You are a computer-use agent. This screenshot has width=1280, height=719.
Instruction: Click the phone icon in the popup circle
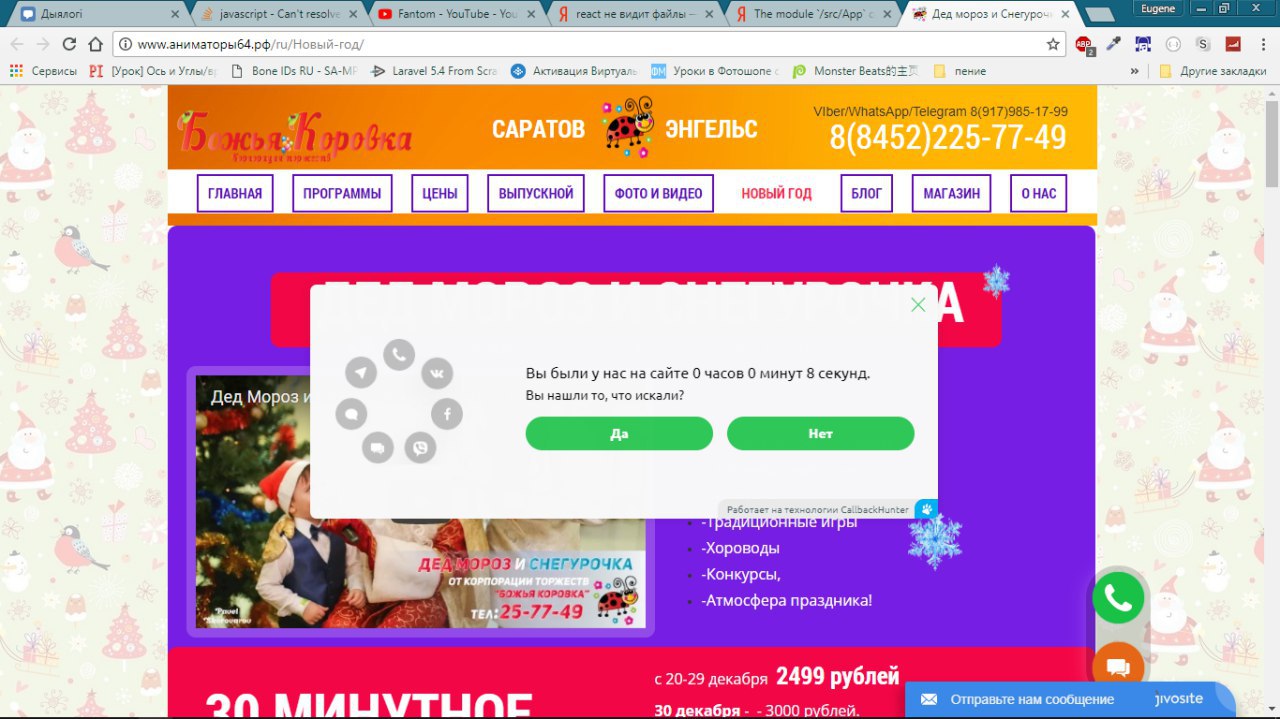tap(399, 354)
